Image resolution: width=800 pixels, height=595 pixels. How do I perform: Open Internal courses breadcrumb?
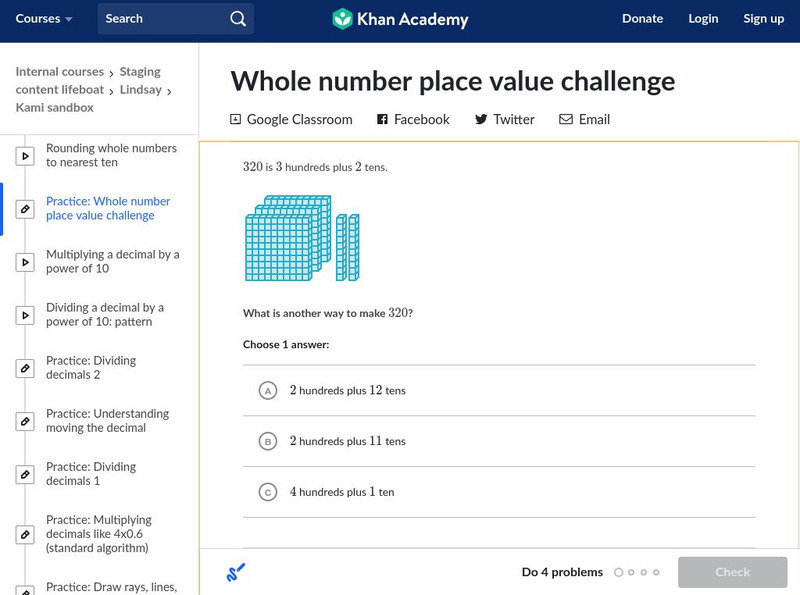(x=60, y=71)
